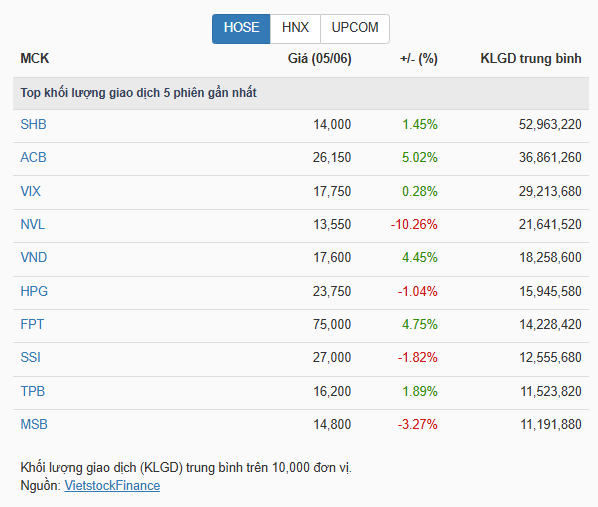This screenshot has width=598, height=507.
Task: Click SHB's average volume 52,963,220
Action: click(550, 124)
